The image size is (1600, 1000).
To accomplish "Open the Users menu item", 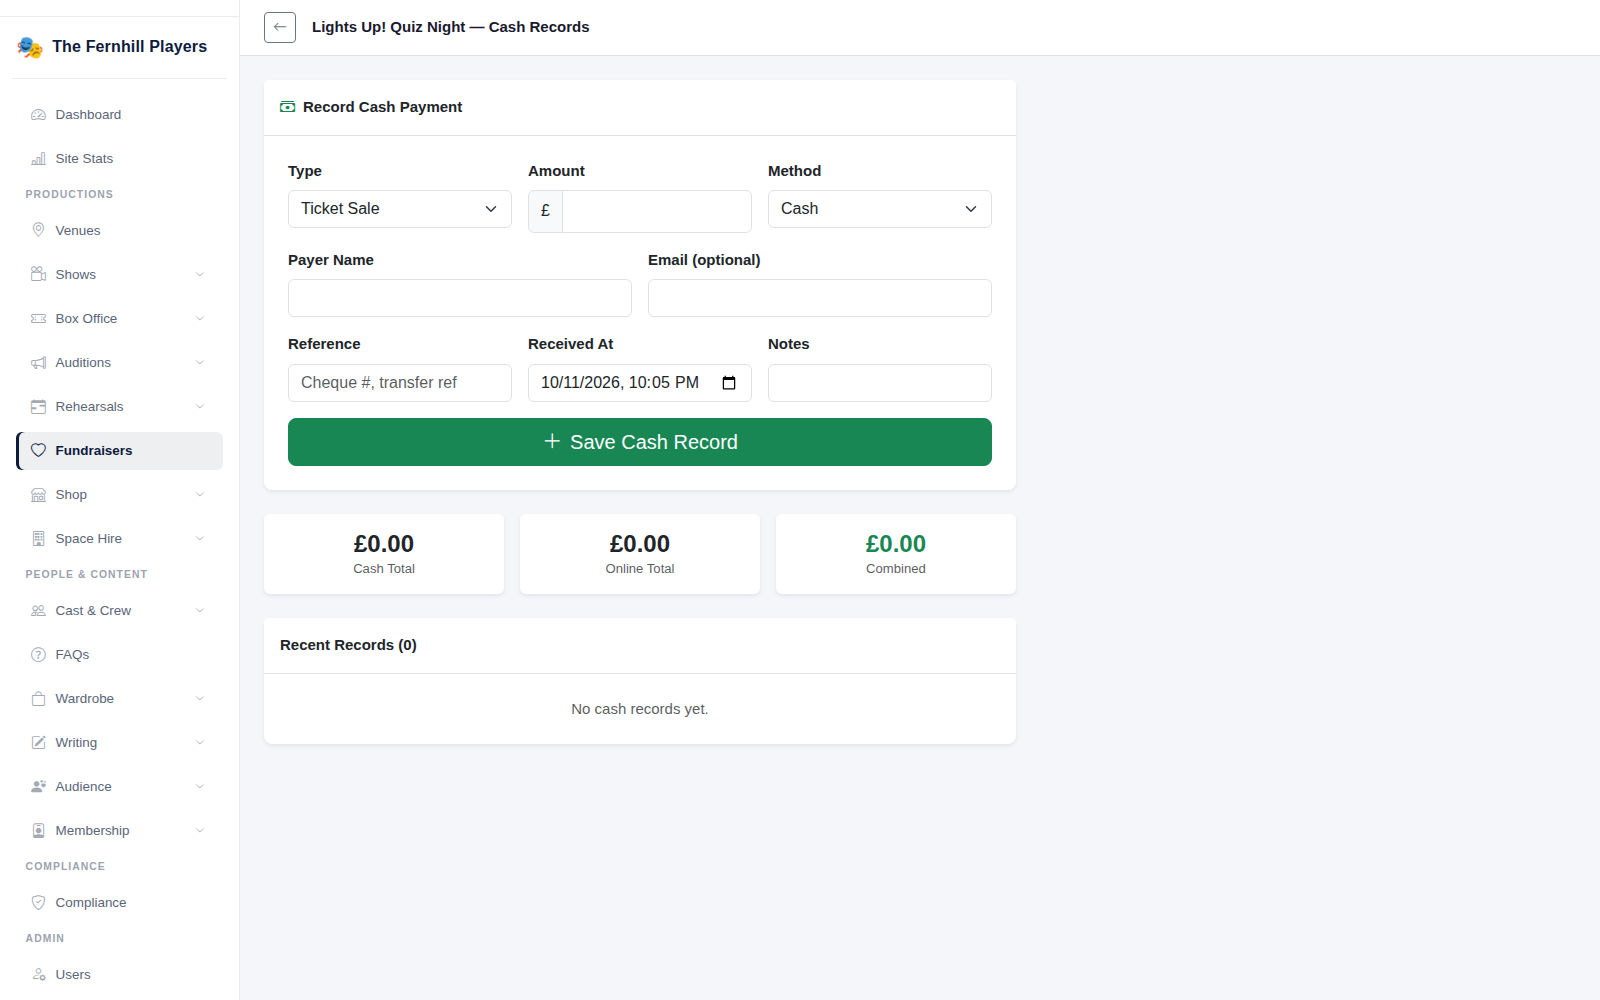I will pos(119,975).
